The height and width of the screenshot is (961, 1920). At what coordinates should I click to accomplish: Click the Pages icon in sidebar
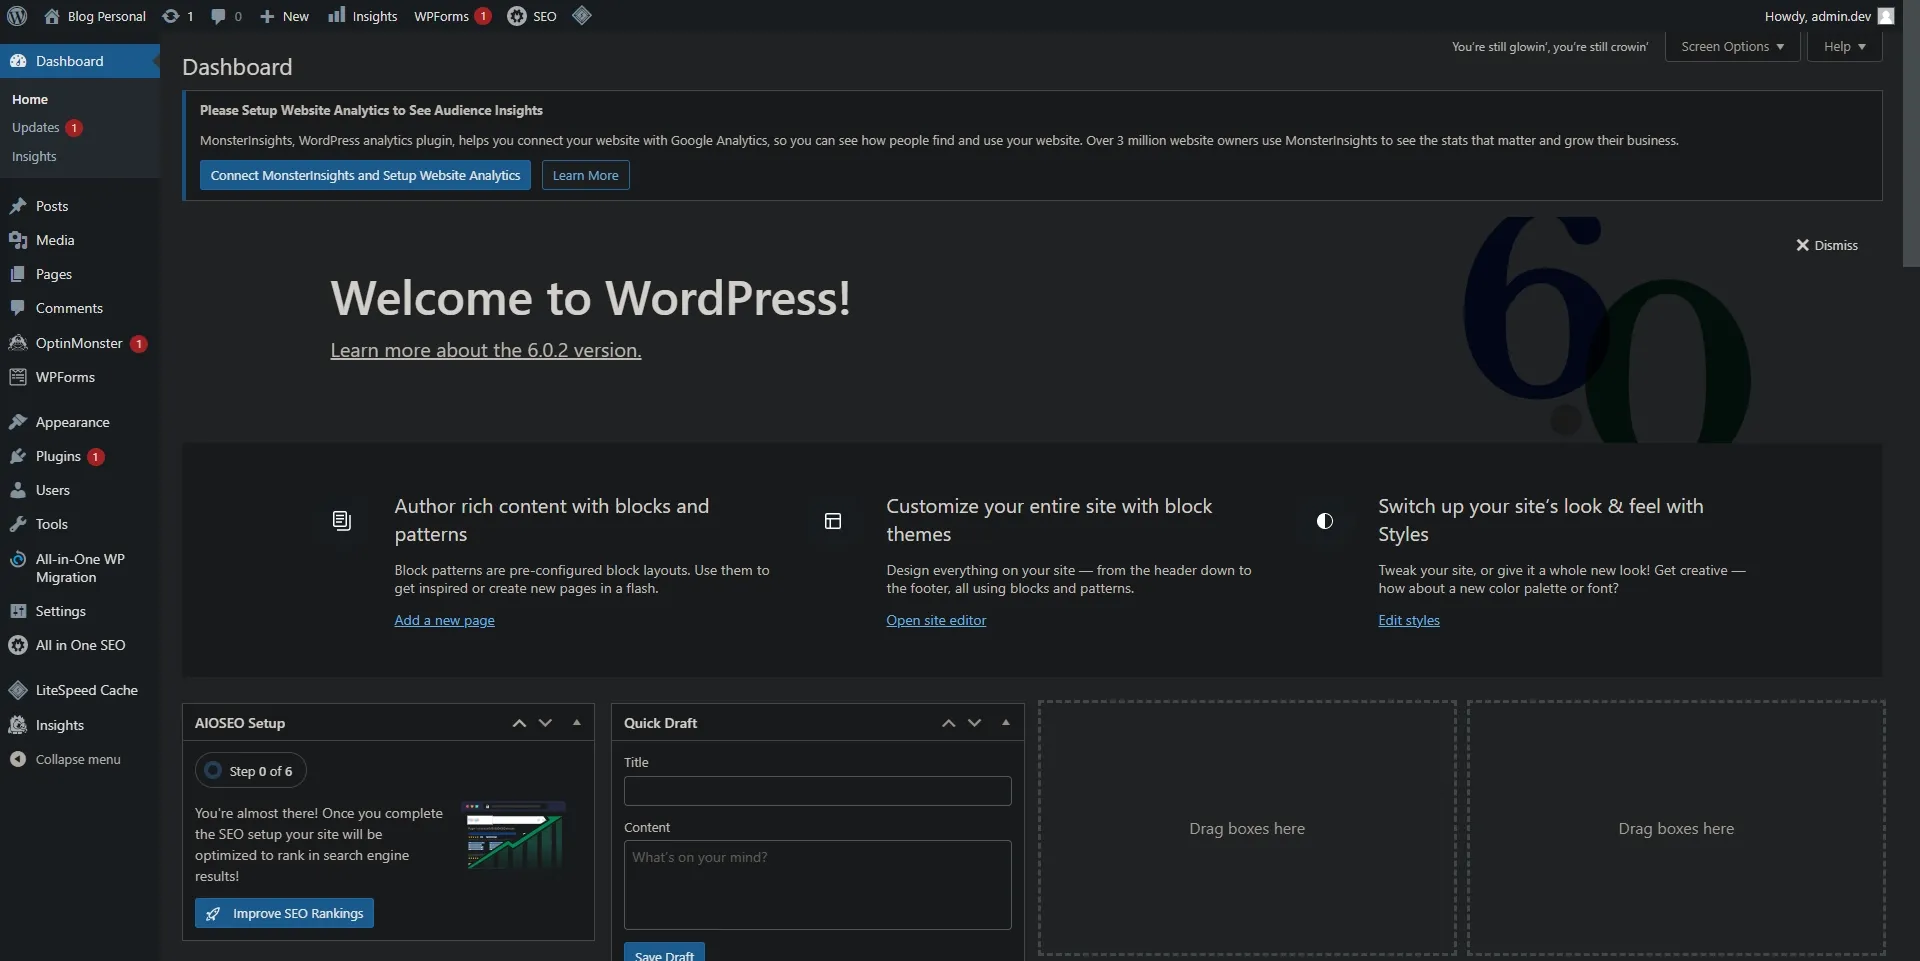pyautogui.click(x=18, y=274)
